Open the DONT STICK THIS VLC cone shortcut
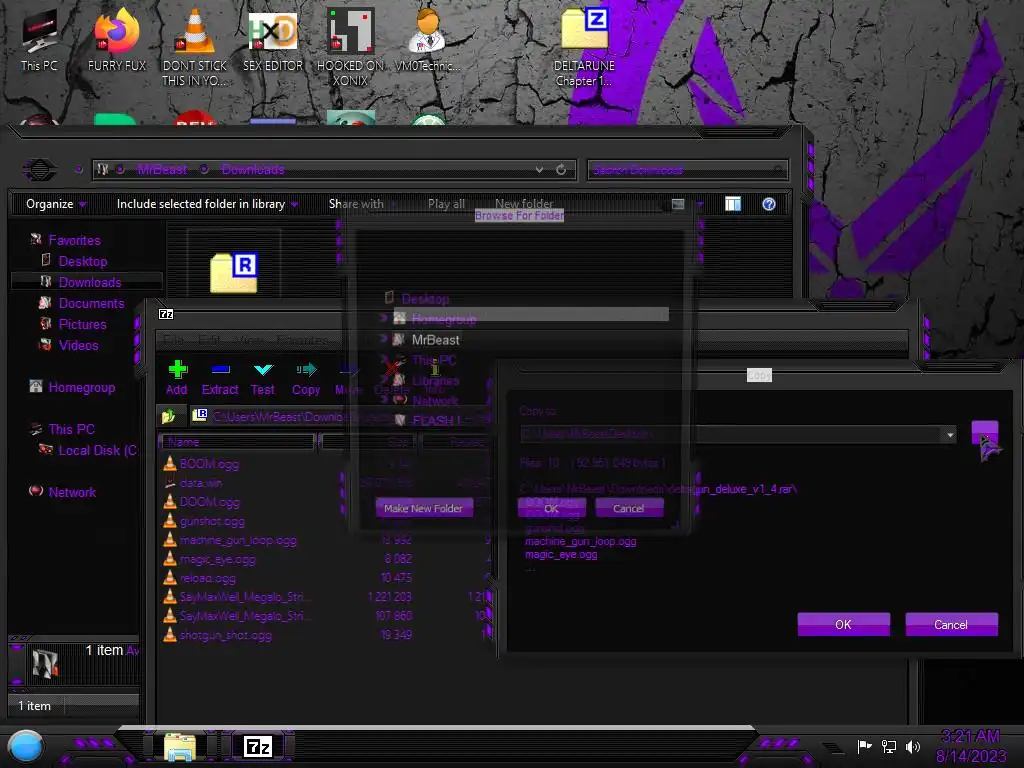1024x768 pixels. 195,47
